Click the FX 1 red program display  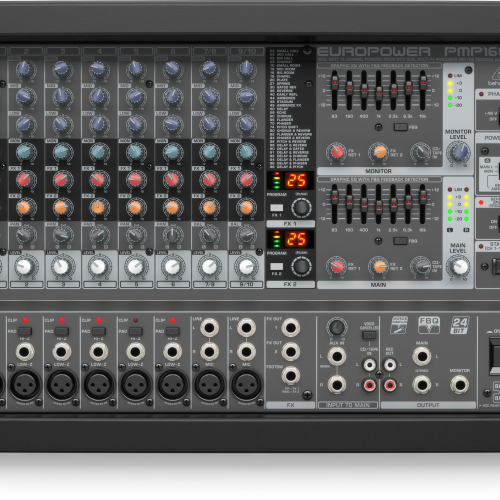click(x=296, y=181)
